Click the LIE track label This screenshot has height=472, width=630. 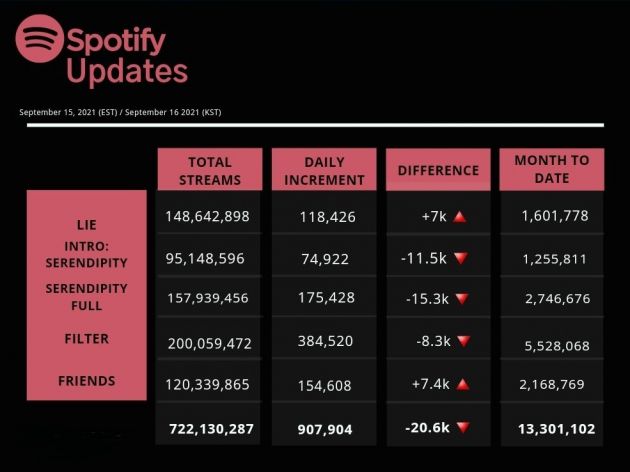[86, 225]
